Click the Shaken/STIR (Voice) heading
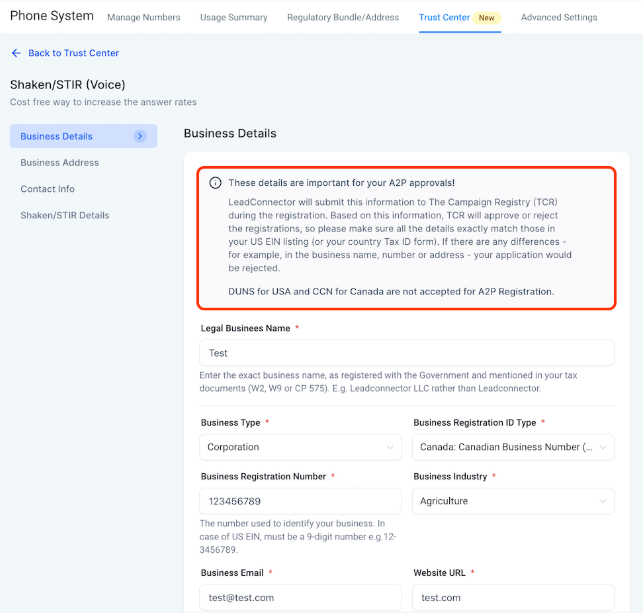This screenshot has height=613, width=643. pos(68,84)
